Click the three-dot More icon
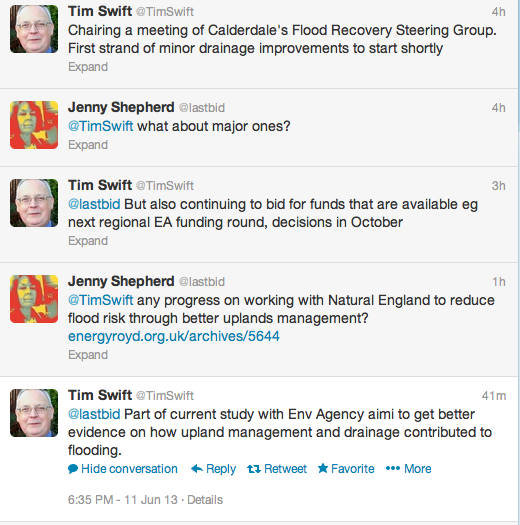The height and width of the screenshot is (525, 520). tap(393, 468)
